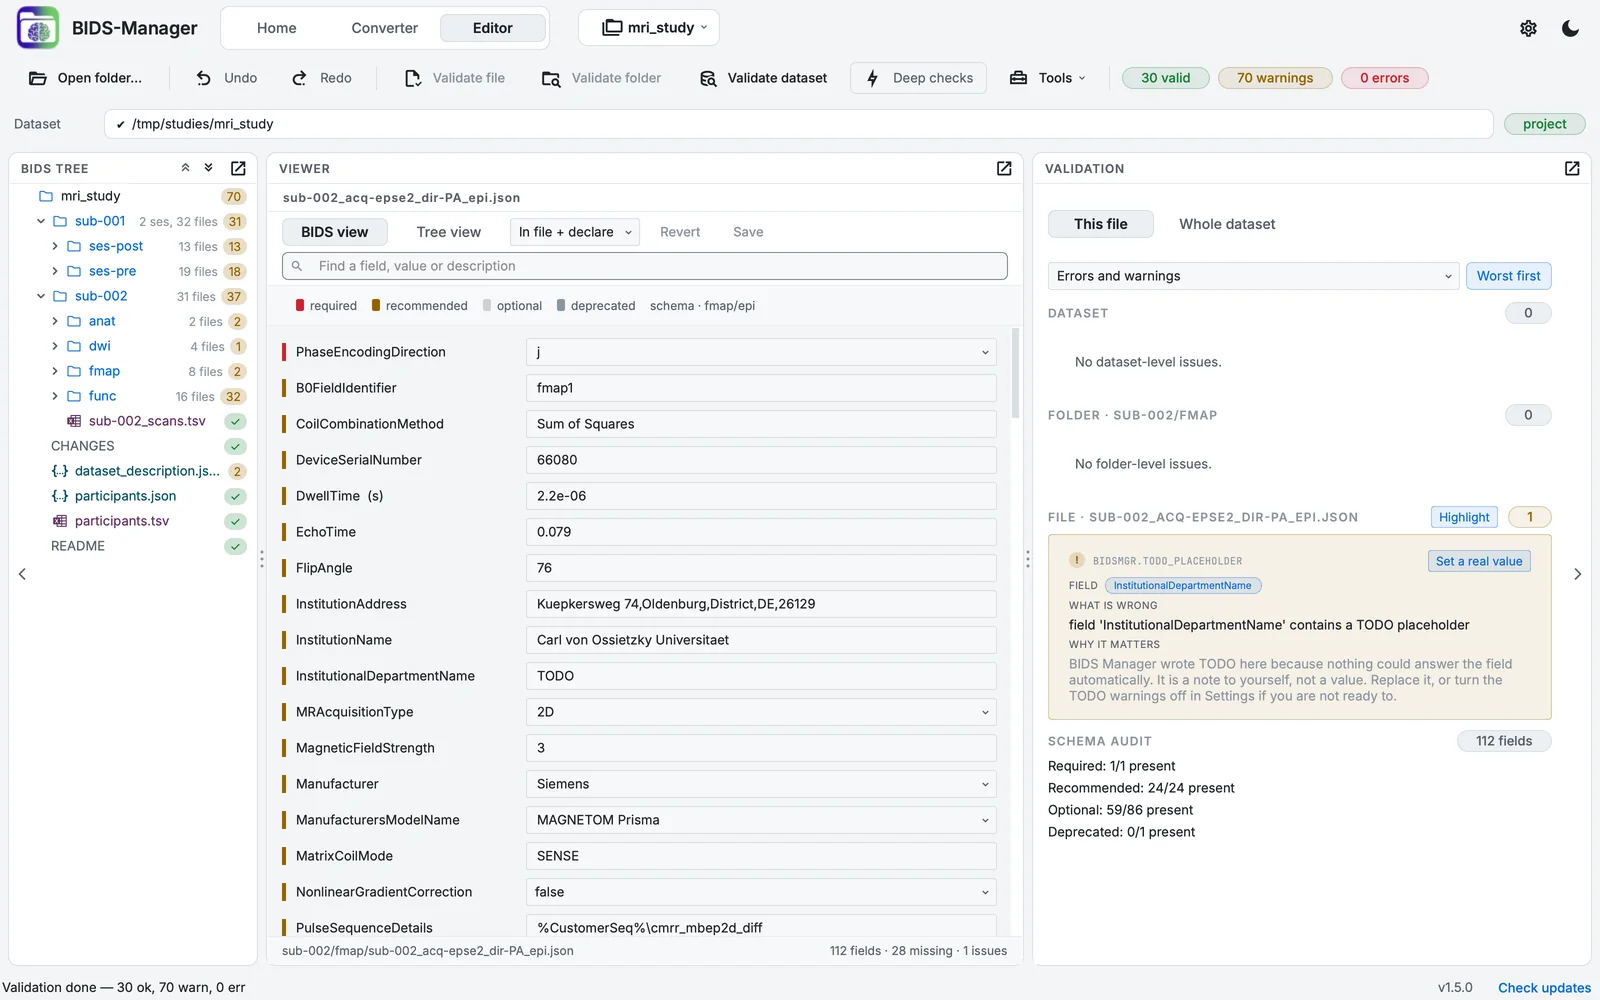Toggle the 30 valid filter pill
The image size is (1600, 1000).
1166,78
